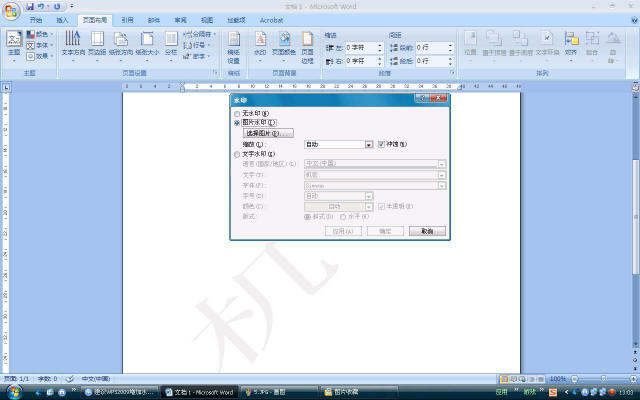Open Page Color (页面颜色) menu
Viewport: 640px width, 400px height.
tap(284, 46)
